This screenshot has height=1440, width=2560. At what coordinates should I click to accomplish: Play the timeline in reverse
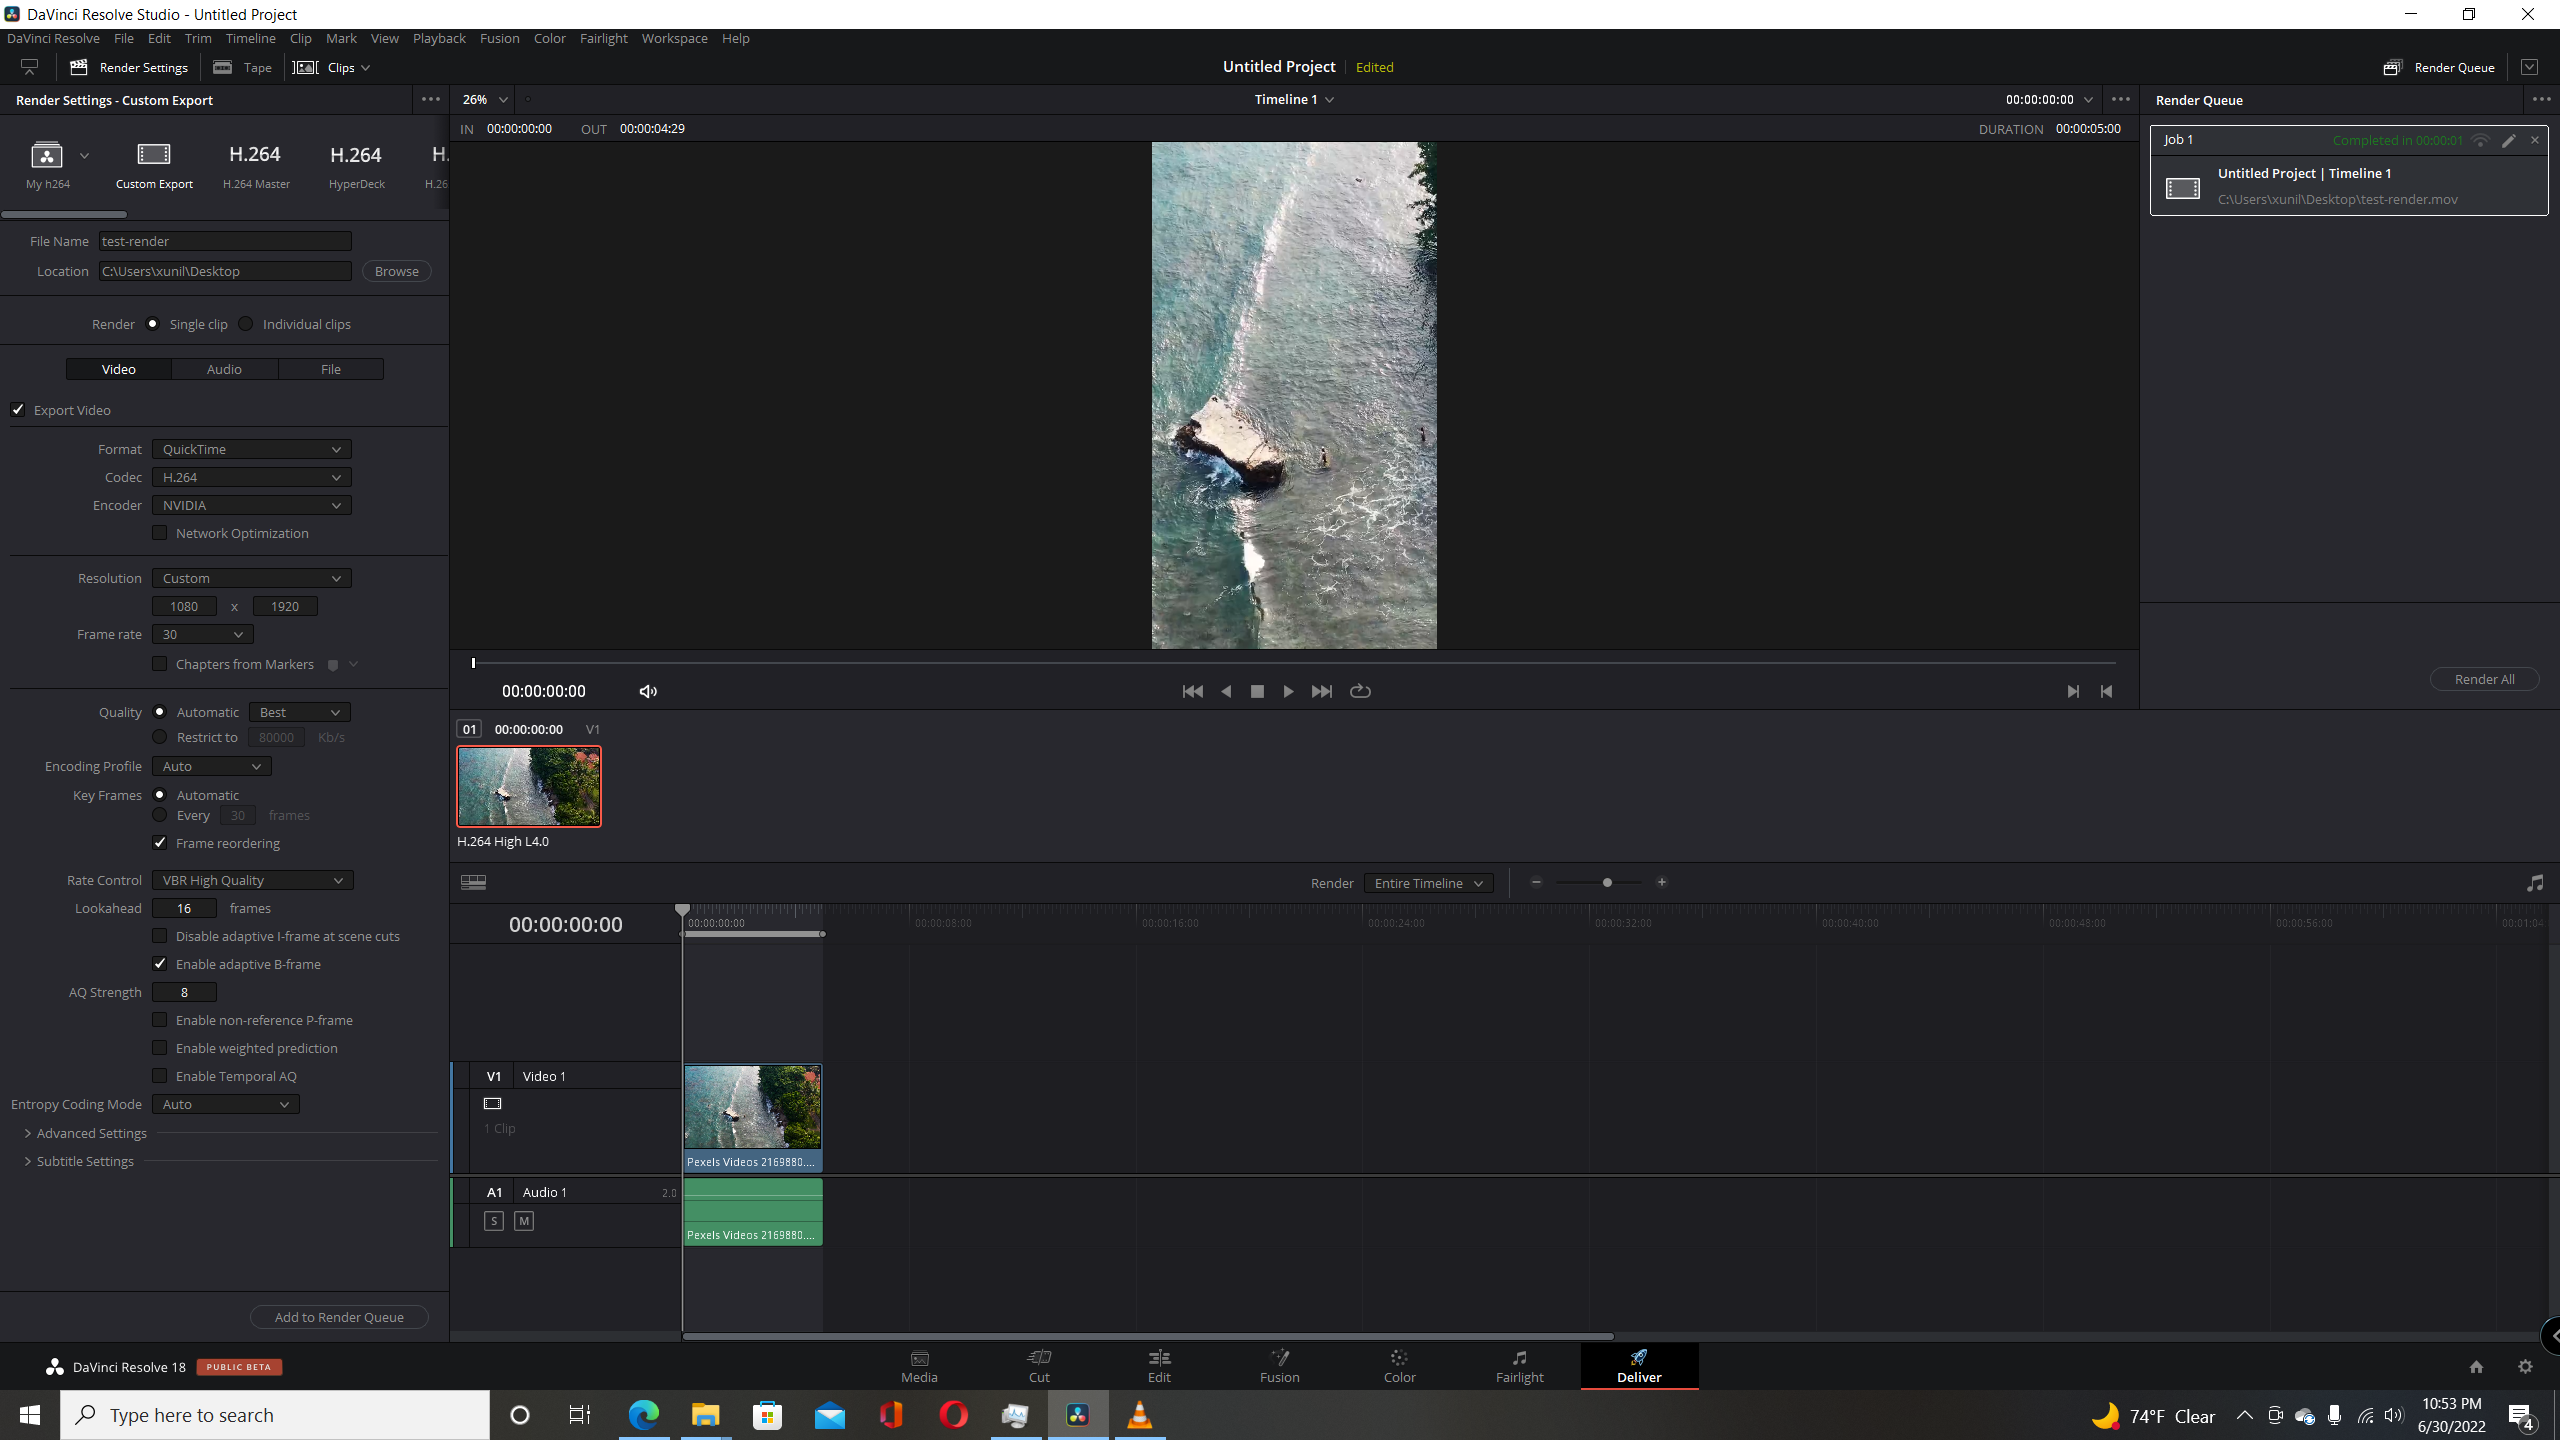1226,691
